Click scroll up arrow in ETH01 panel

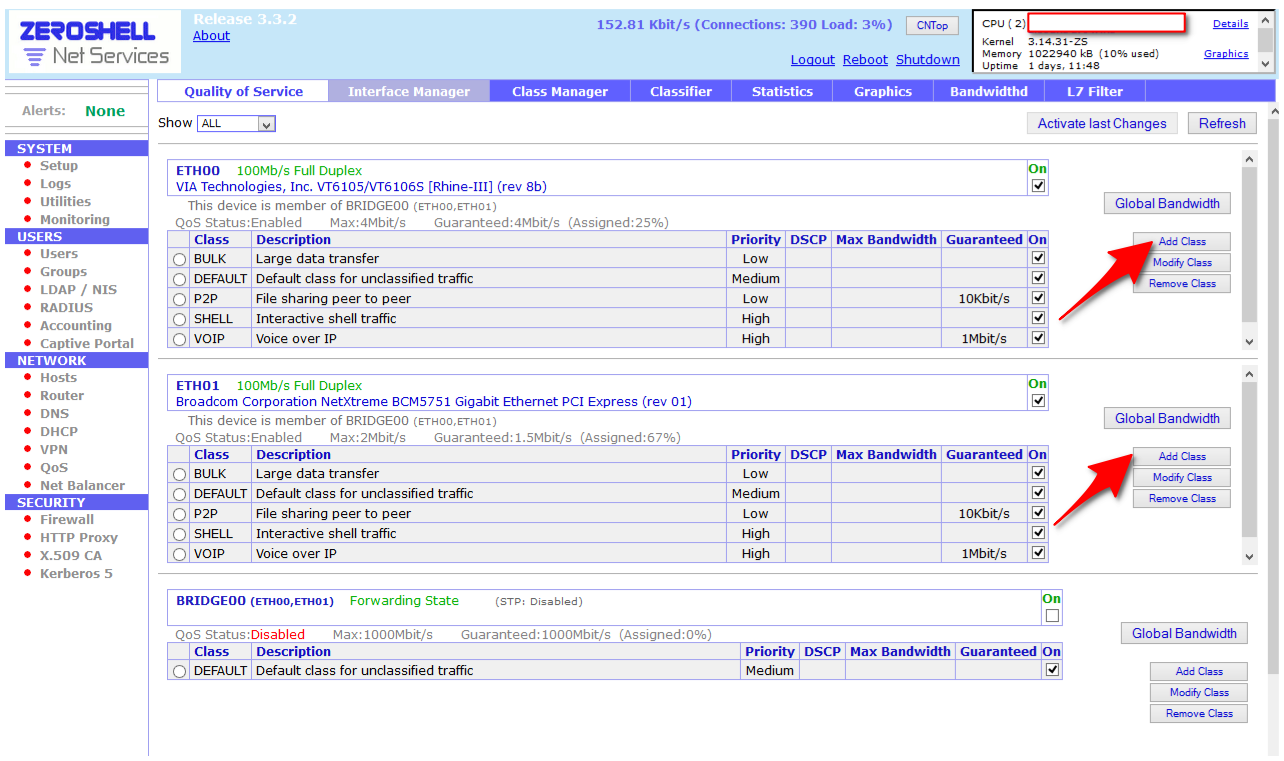pyautogui.click(x=1249, y=374)
